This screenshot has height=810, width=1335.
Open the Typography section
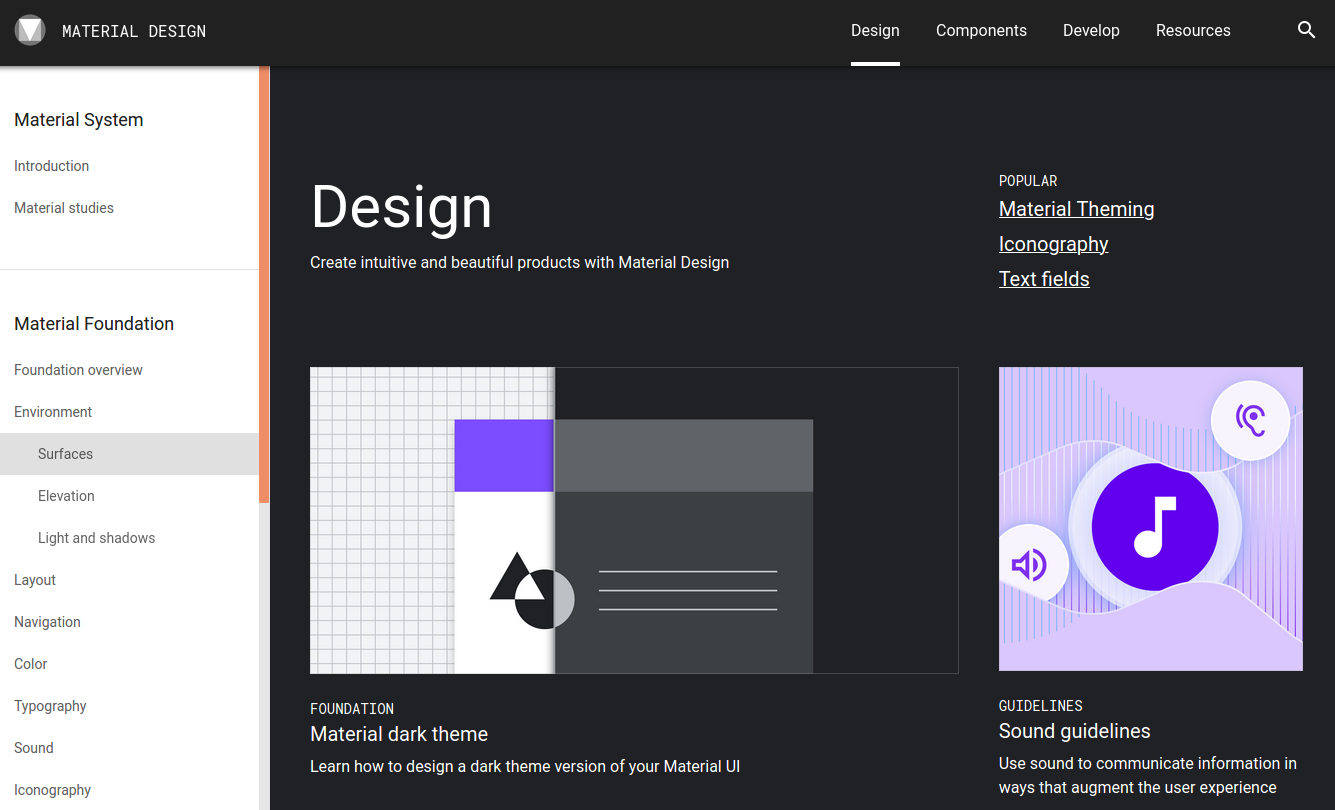(x=50, y=706)
